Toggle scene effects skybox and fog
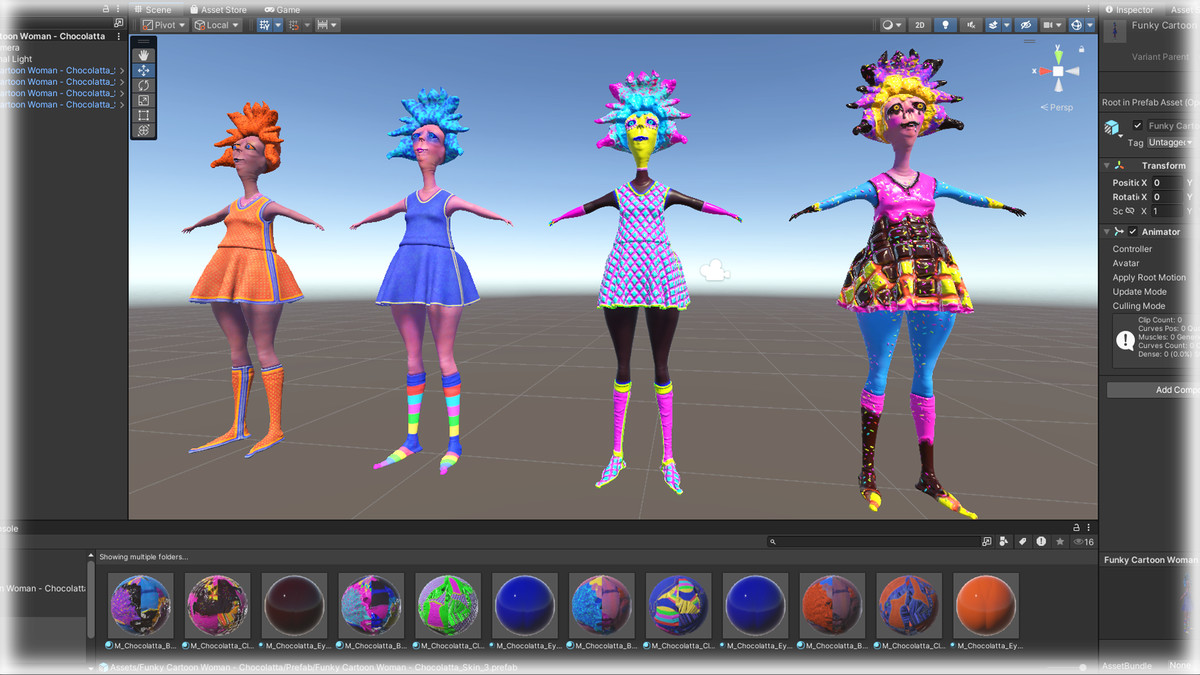Screen dimensions: 1200x675 pyautogui.click(x=994, y=25)
